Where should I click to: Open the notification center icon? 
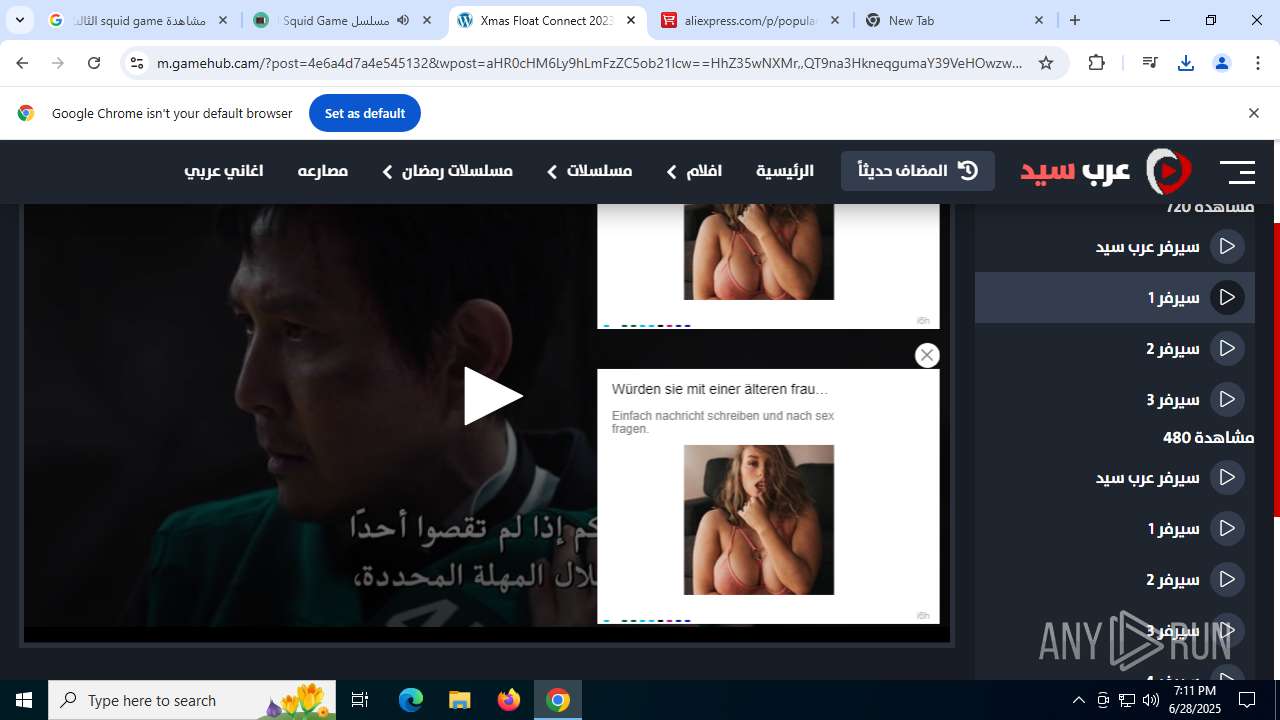[1247, 700]
